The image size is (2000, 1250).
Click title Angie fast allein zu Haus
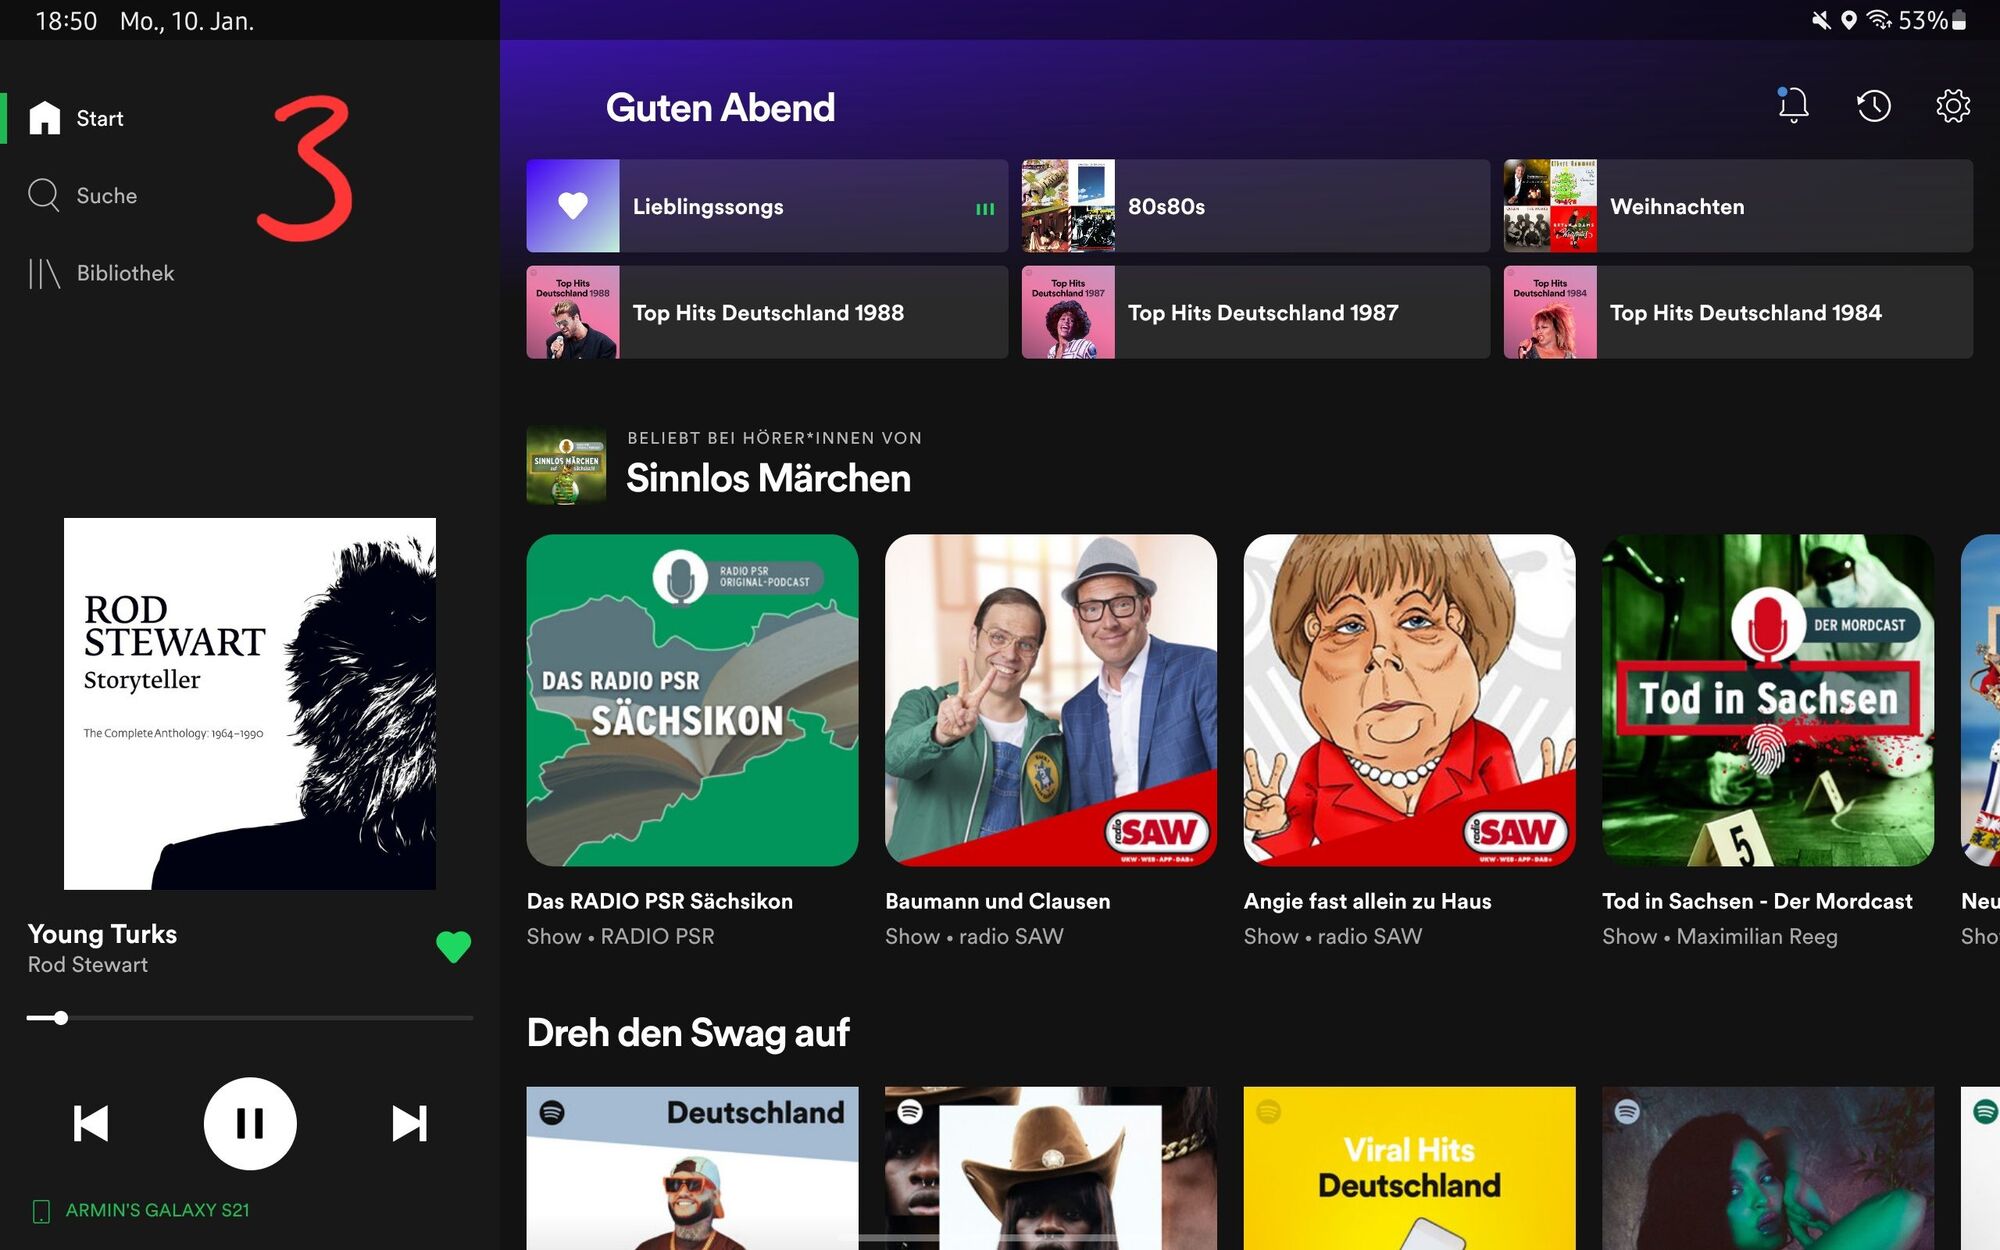[x=1367, y=901]
